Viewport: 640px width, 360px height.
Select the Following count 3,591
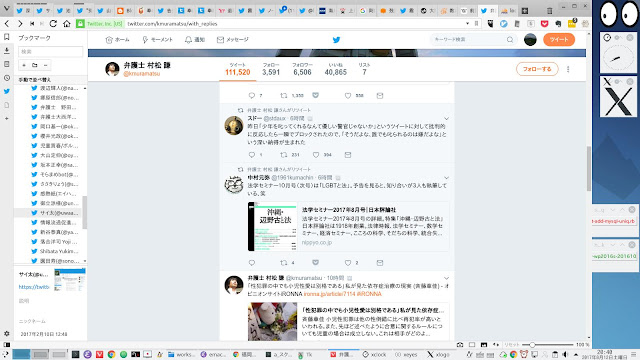[271, 69]
